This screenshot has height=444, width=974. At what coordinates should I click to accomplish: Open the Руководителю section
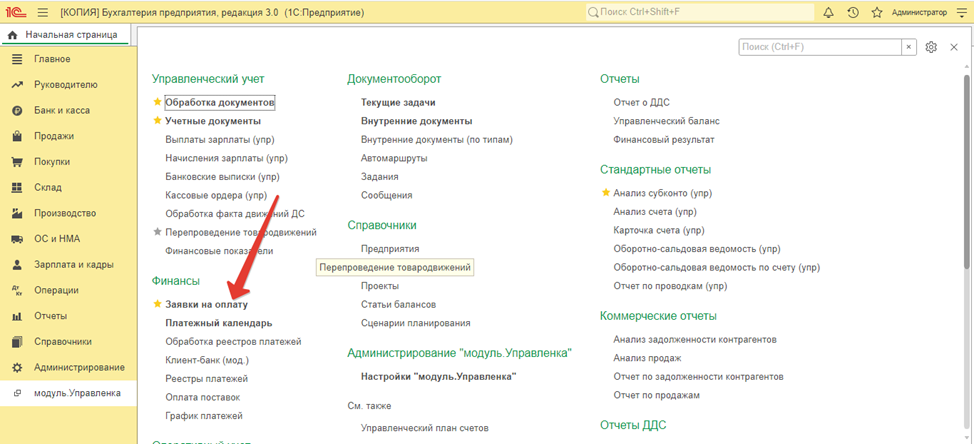pos(68,84)
